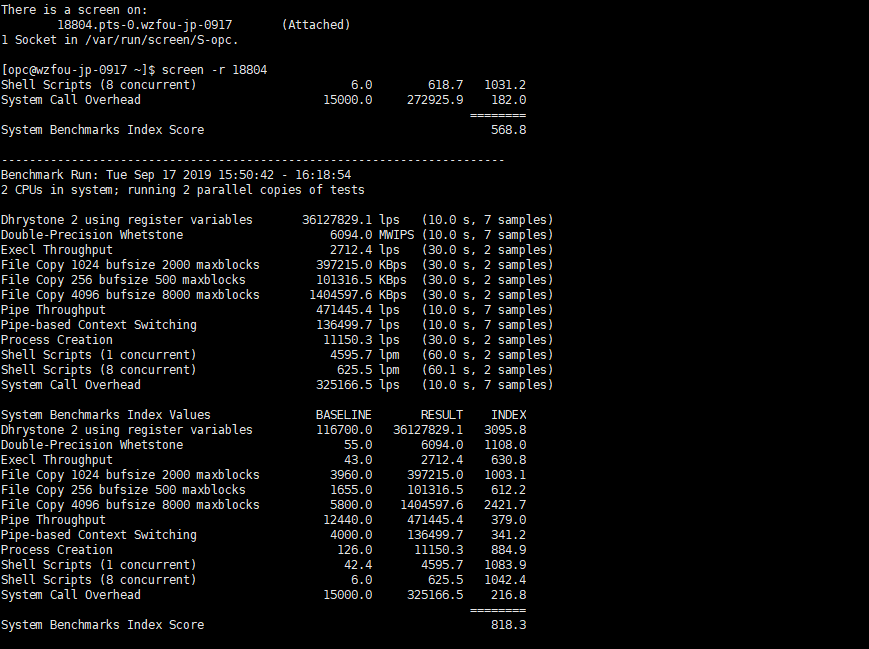Select the socket path /var/run/screen/S-opc.
869x649 pixels.
click(x=159, y=40)
